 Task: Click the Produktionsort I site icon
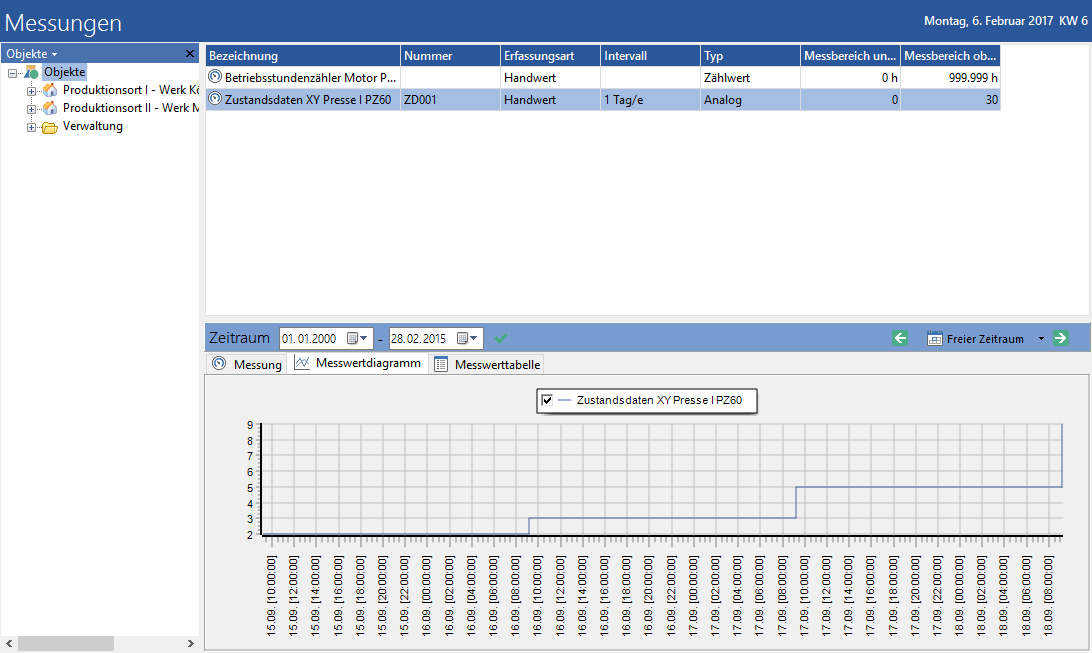[50, 90]
